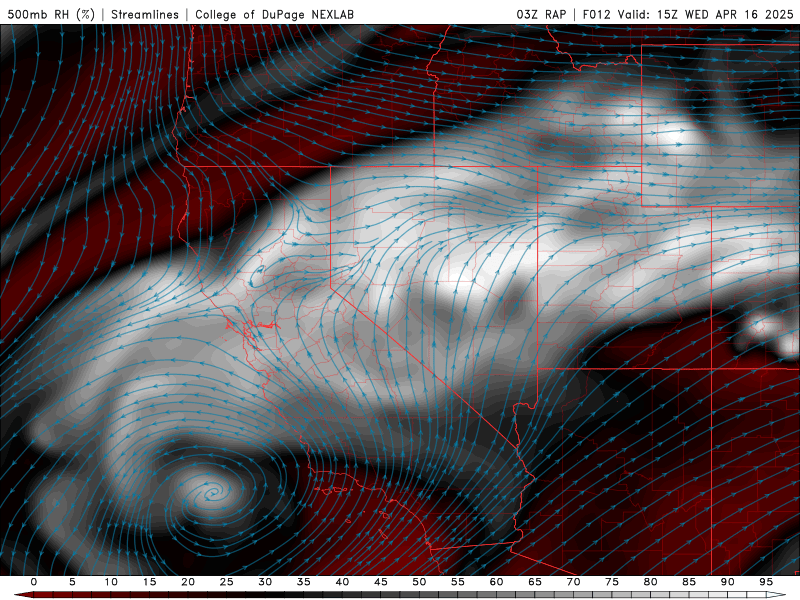800x600 pixels.
Task: Click "College of DuPage NEXLAB" header text
Action: [x=274, y=14]
